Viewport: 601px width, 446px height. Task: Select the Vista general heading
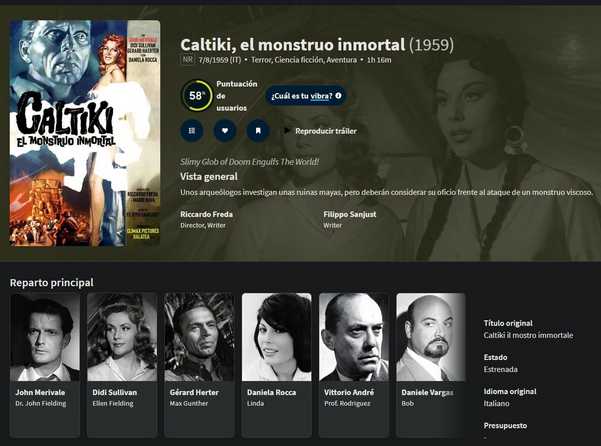pos(209,177)
